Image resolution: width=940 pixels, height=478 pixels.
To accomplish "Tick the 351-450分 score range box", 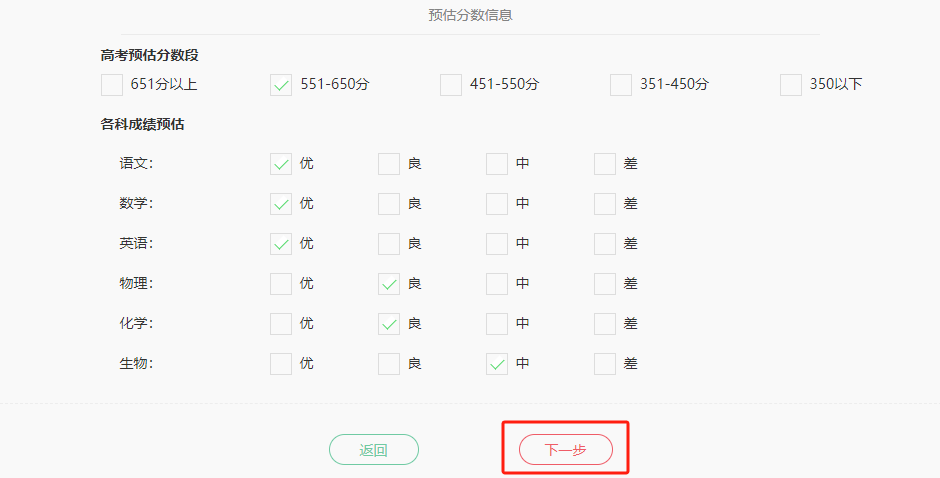I will point(621,85).
